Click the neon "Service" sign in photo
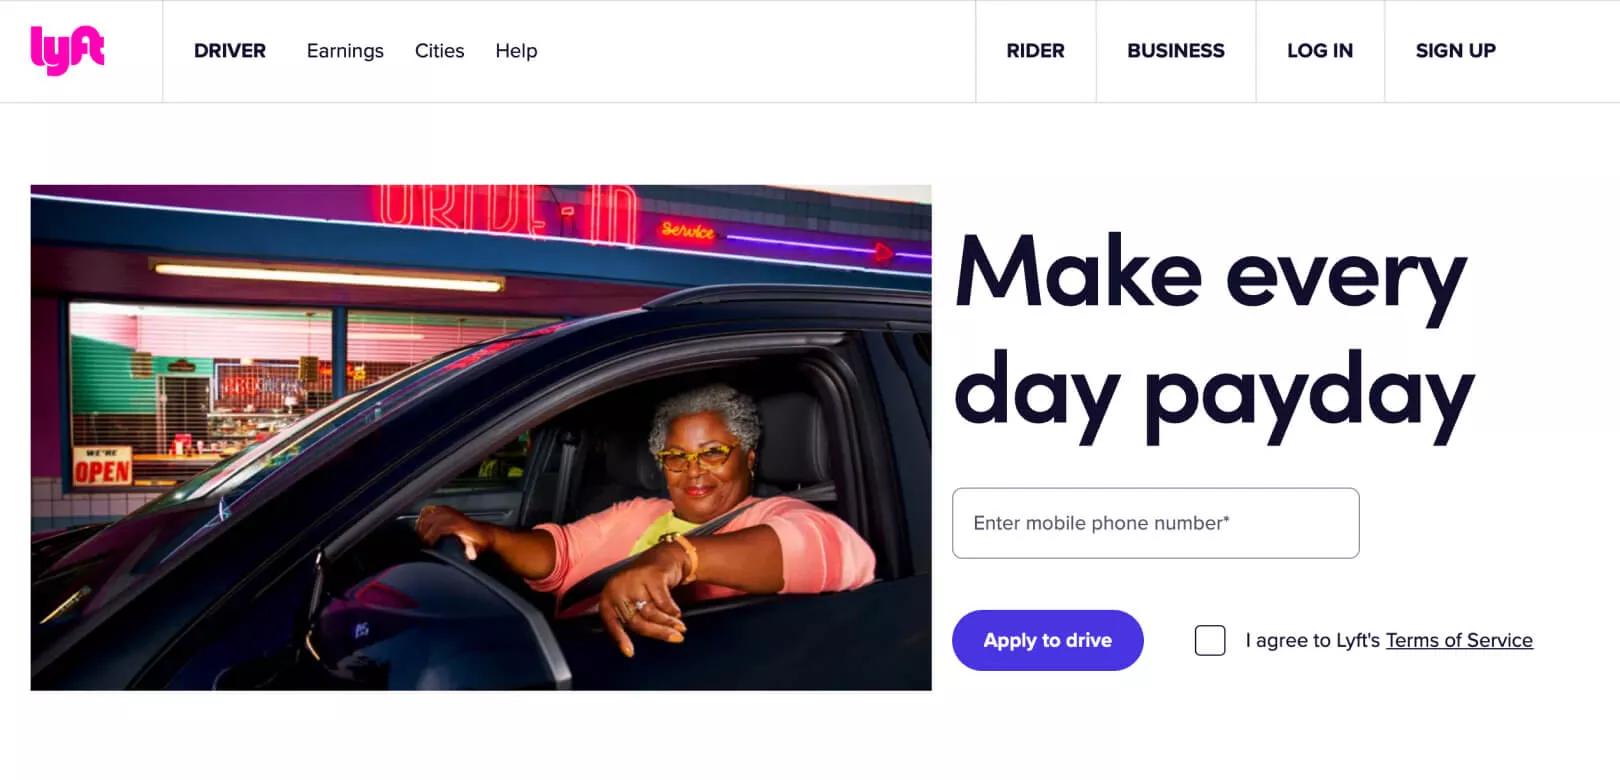This screenshot has width=1620, height=780. (x=687, y=230)
